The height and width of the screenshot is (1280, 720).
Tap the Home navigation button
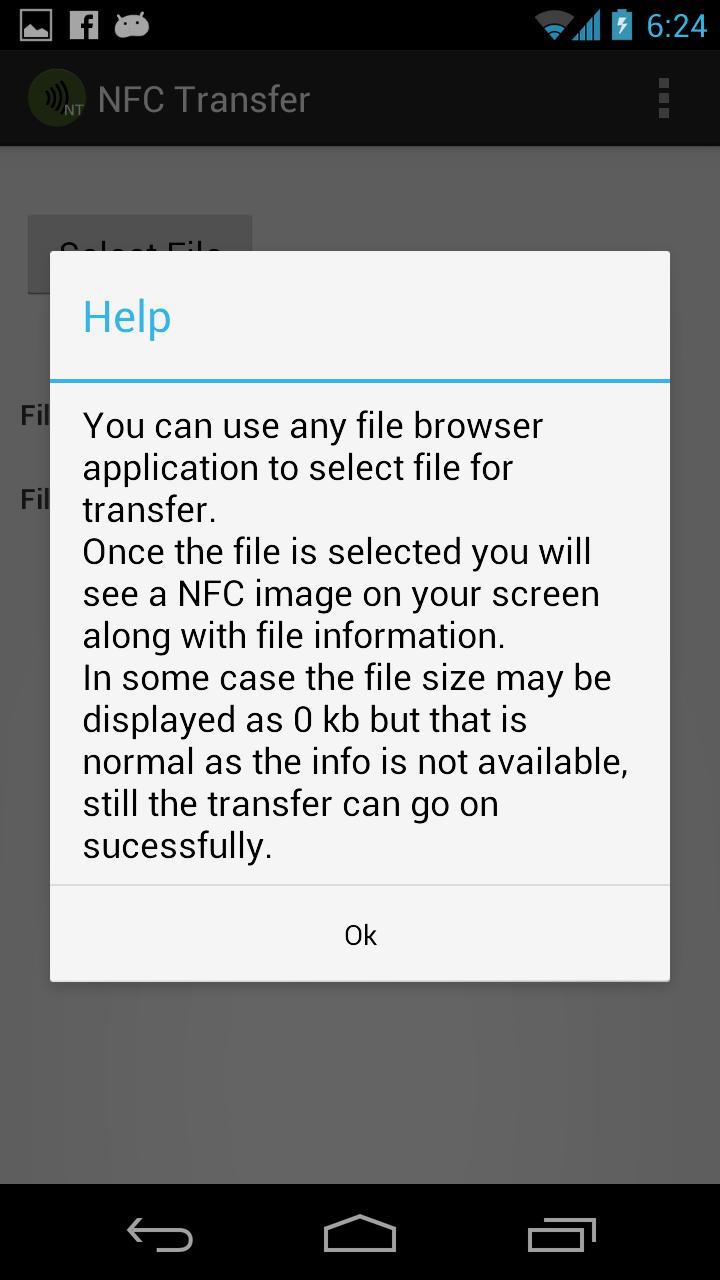pos(360,1234)
